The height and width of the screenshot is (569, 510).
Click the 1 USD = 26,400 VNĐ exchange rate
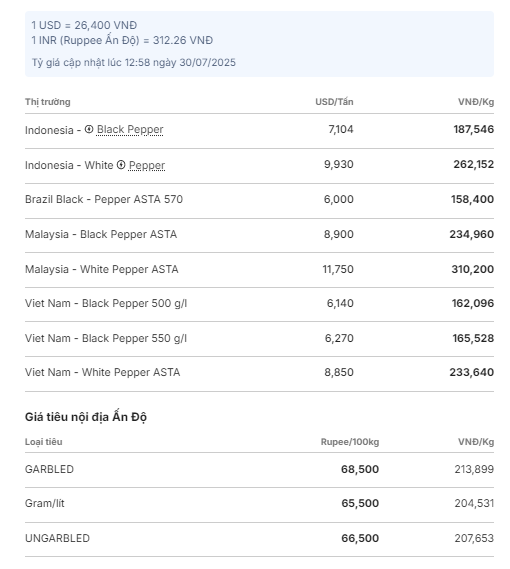(x=84, y=25)
